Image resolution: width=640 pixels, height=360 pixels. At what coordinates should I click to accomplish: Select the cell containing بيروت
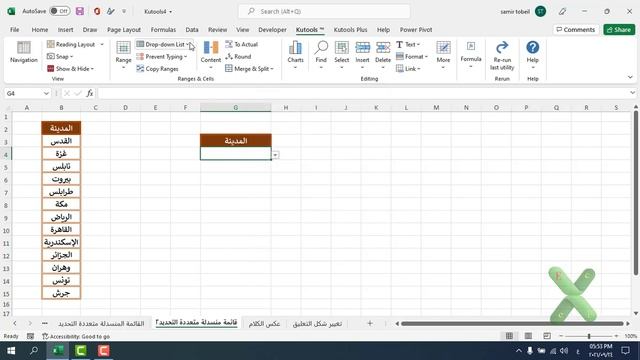[61, 179]
